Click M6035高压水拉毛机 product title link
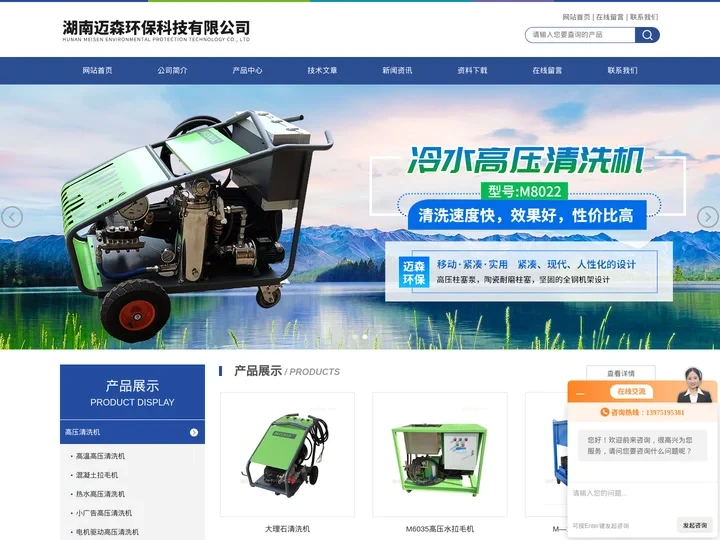The image size is (720, 540). click(x=440, y=529)
